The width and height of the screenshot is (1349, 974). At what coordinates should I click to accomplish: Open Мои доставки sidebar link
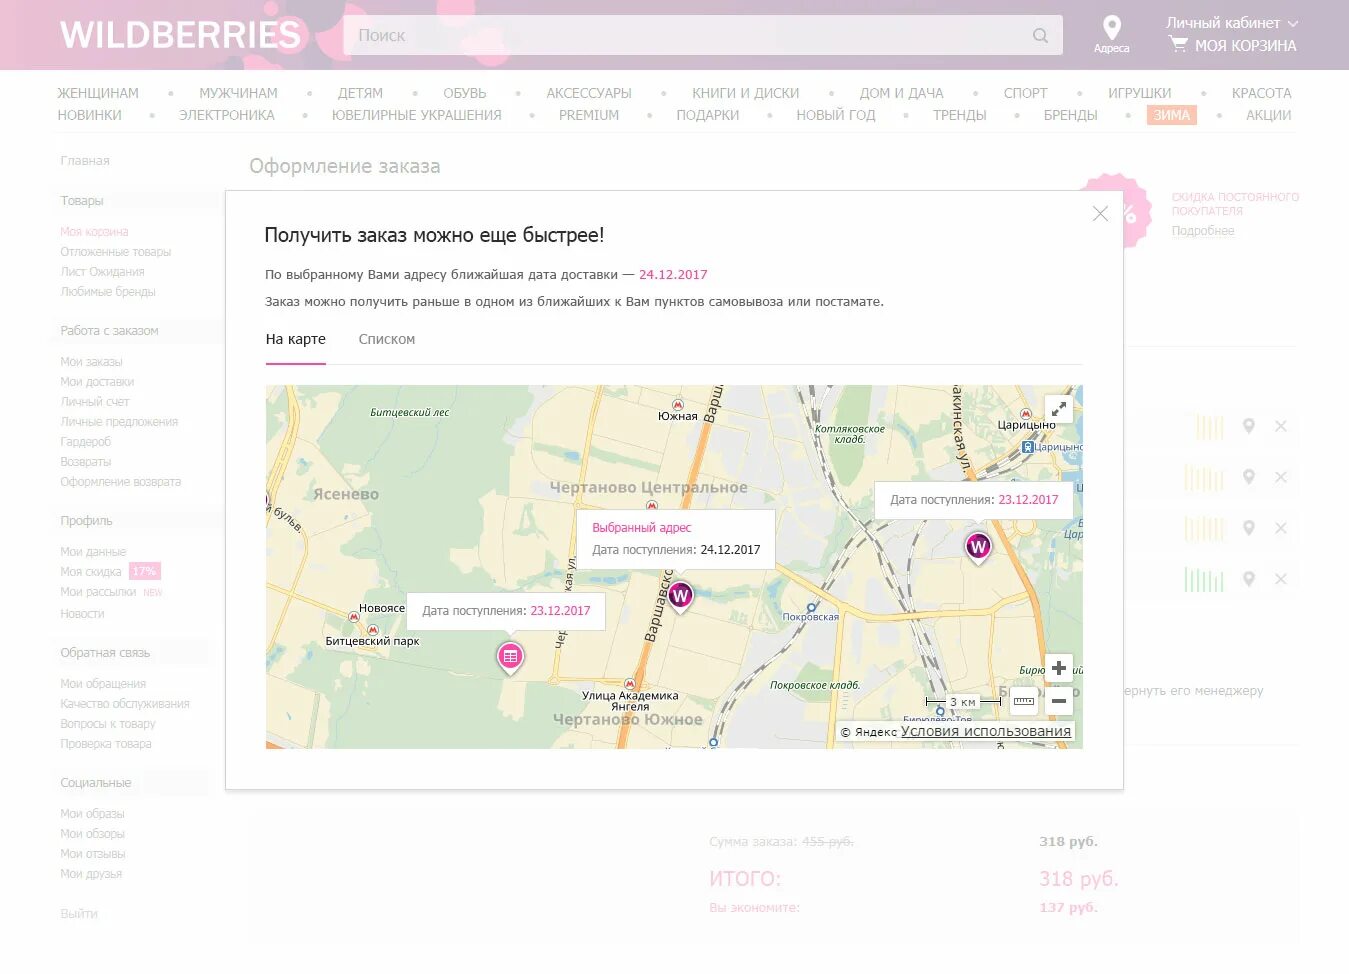[x=97, y=382]
